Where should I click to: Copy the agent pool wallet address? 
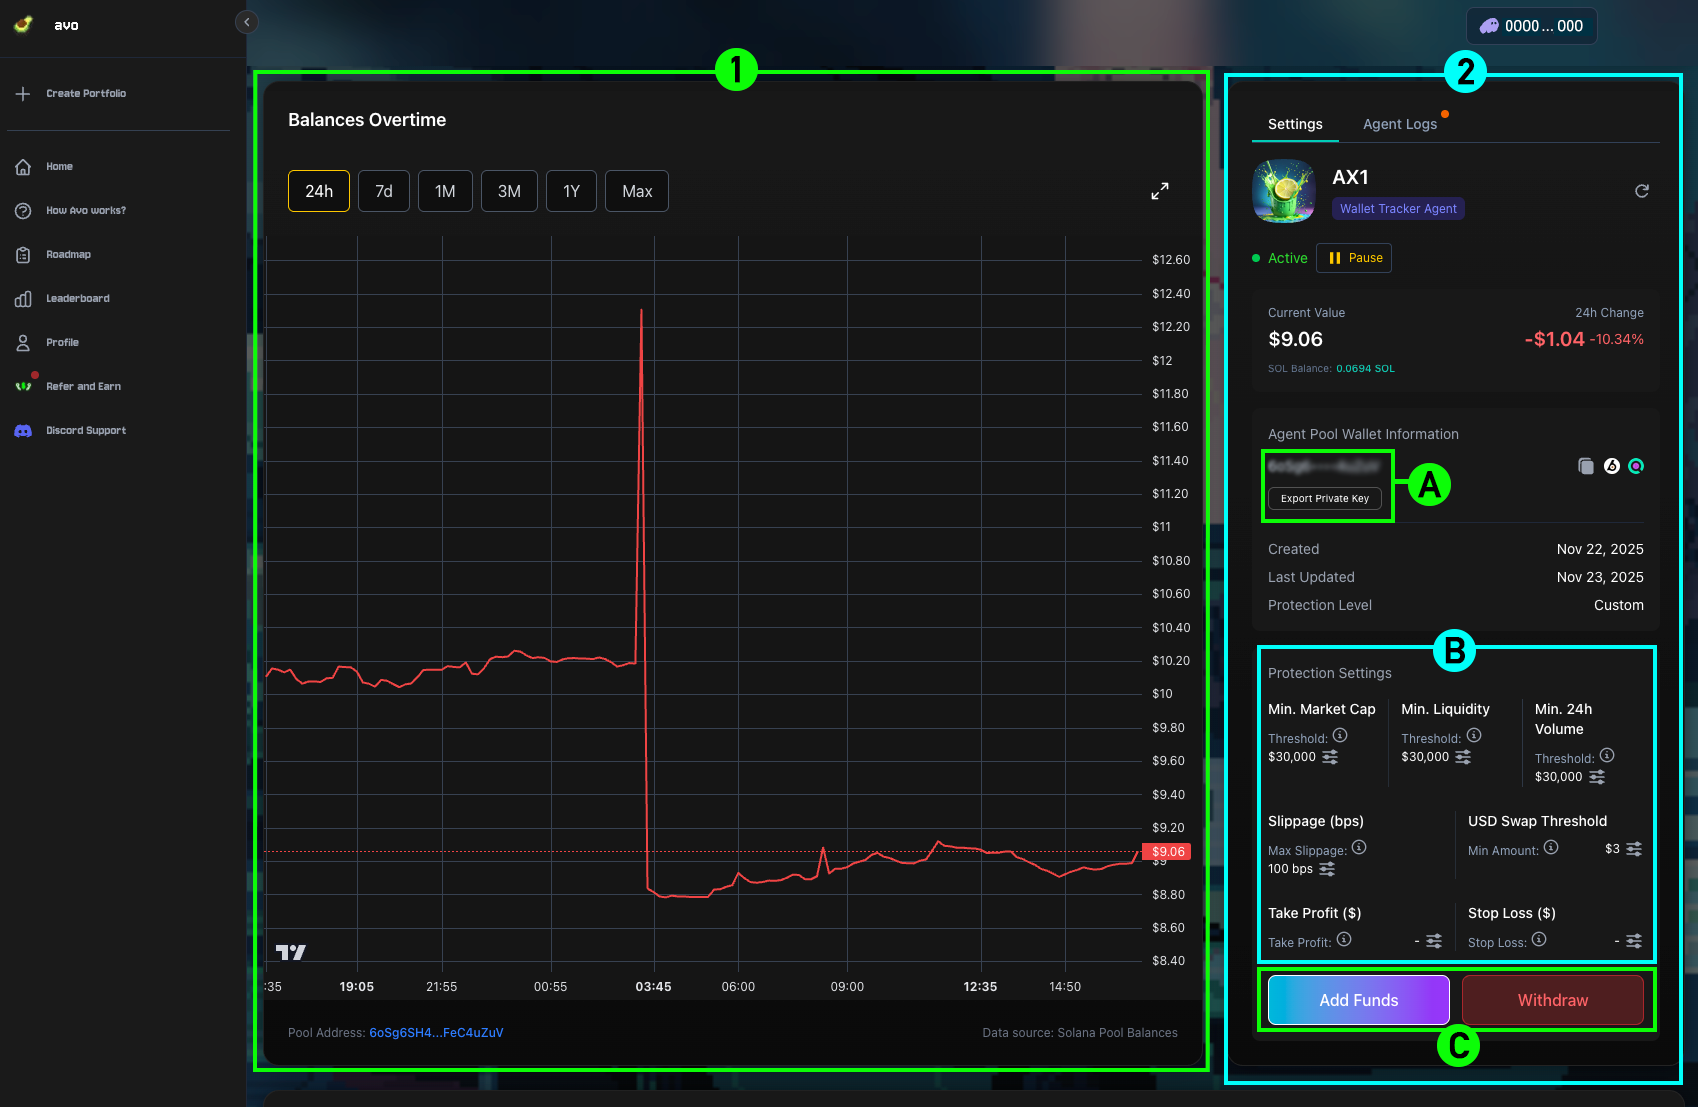1585,466
